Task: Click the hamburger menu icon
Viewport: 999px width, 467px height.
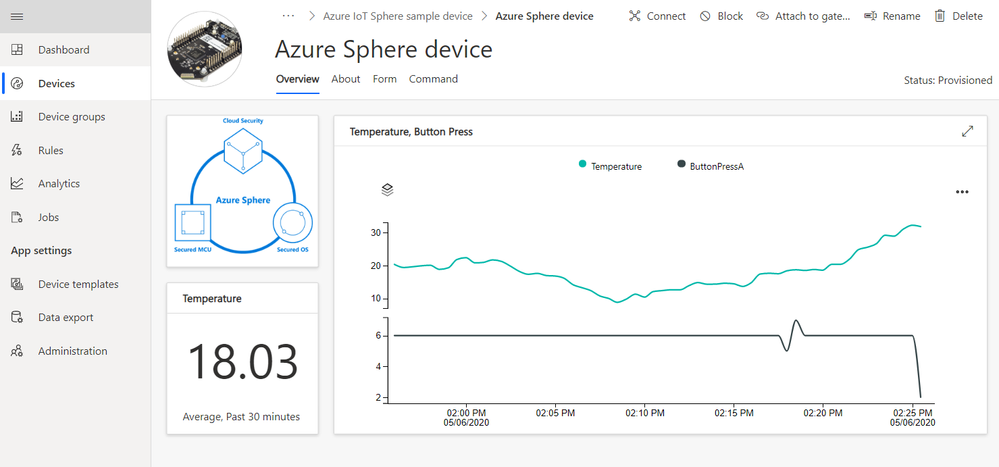Action: click(x=17, y=17)
